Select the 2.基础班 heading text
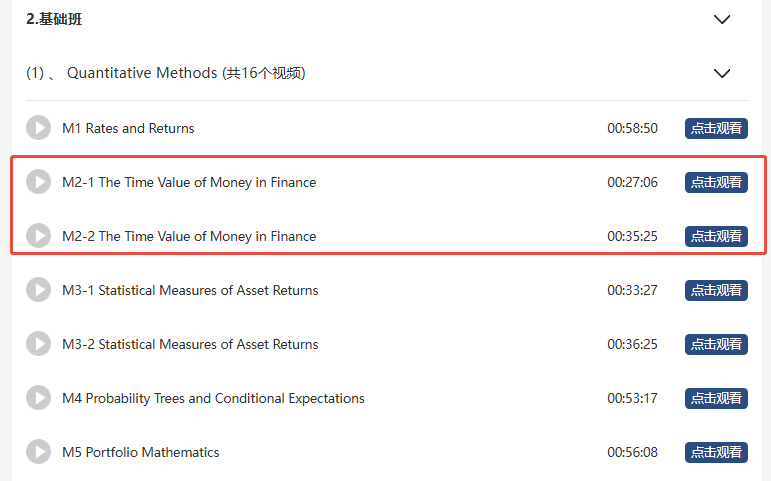This screenshot has height=481, width=771. click(54, 19)
